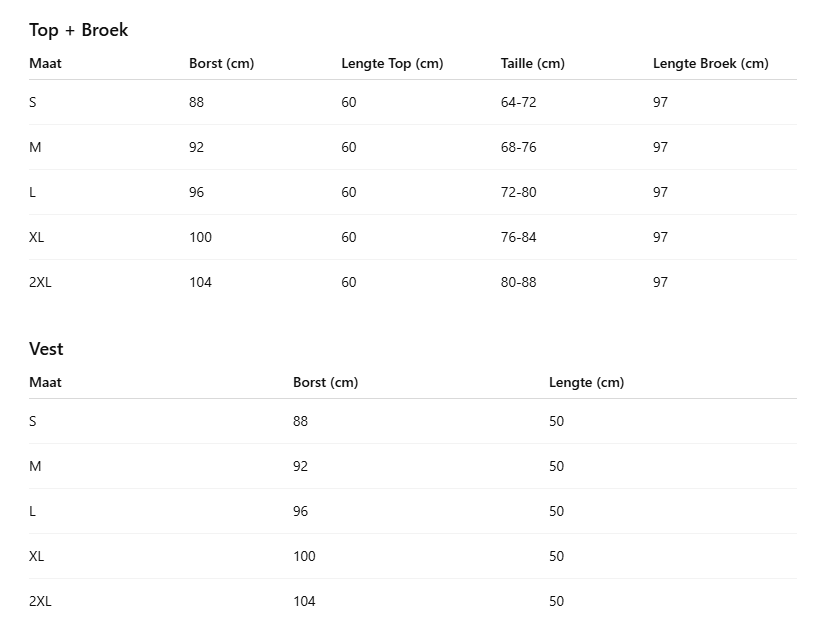
Task: Select 'Borst (cm)' header in Vest table
Action: (325, 382)
